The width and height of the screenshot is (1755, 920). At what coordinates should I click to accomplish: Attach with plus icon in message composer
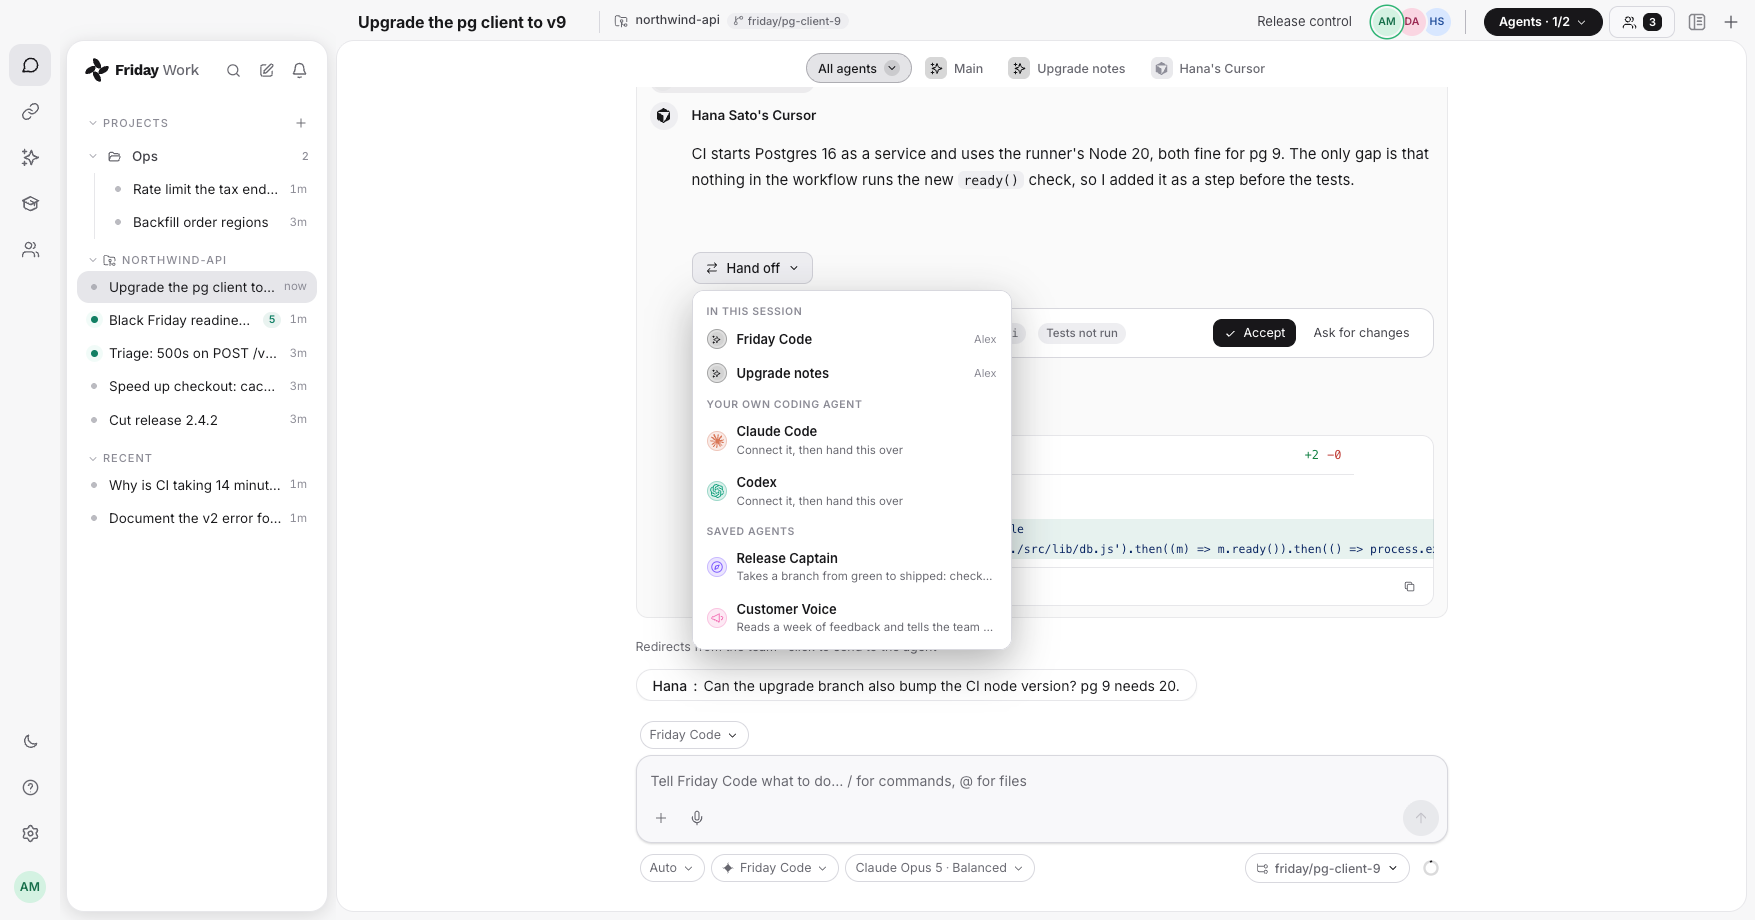[x=661, y=818]
